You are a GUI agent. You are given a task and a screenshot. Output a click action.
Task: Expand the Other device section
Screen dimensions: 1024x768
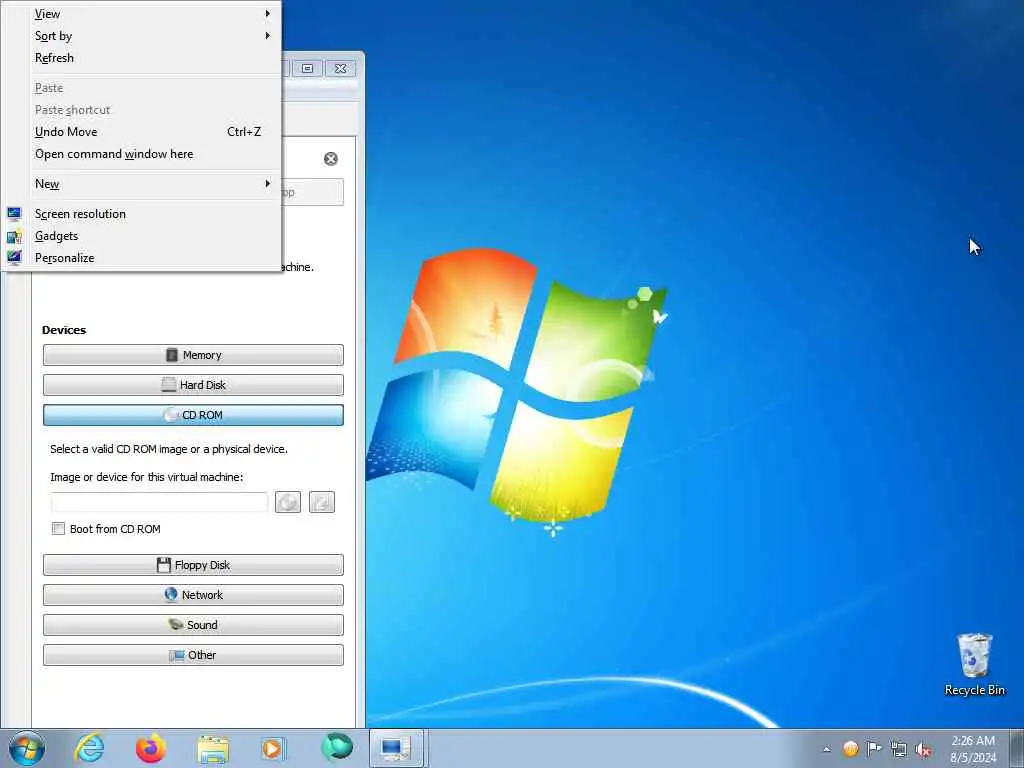tap(193, 655)
